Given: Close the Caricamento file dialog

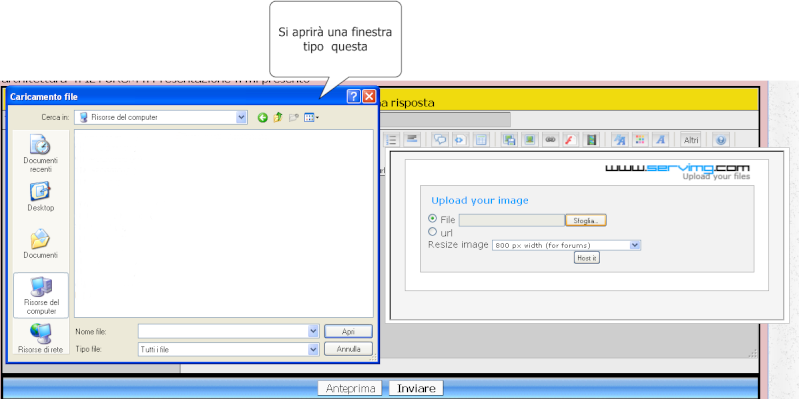Looking at the screenshot, I should click(x=369, y=96).
